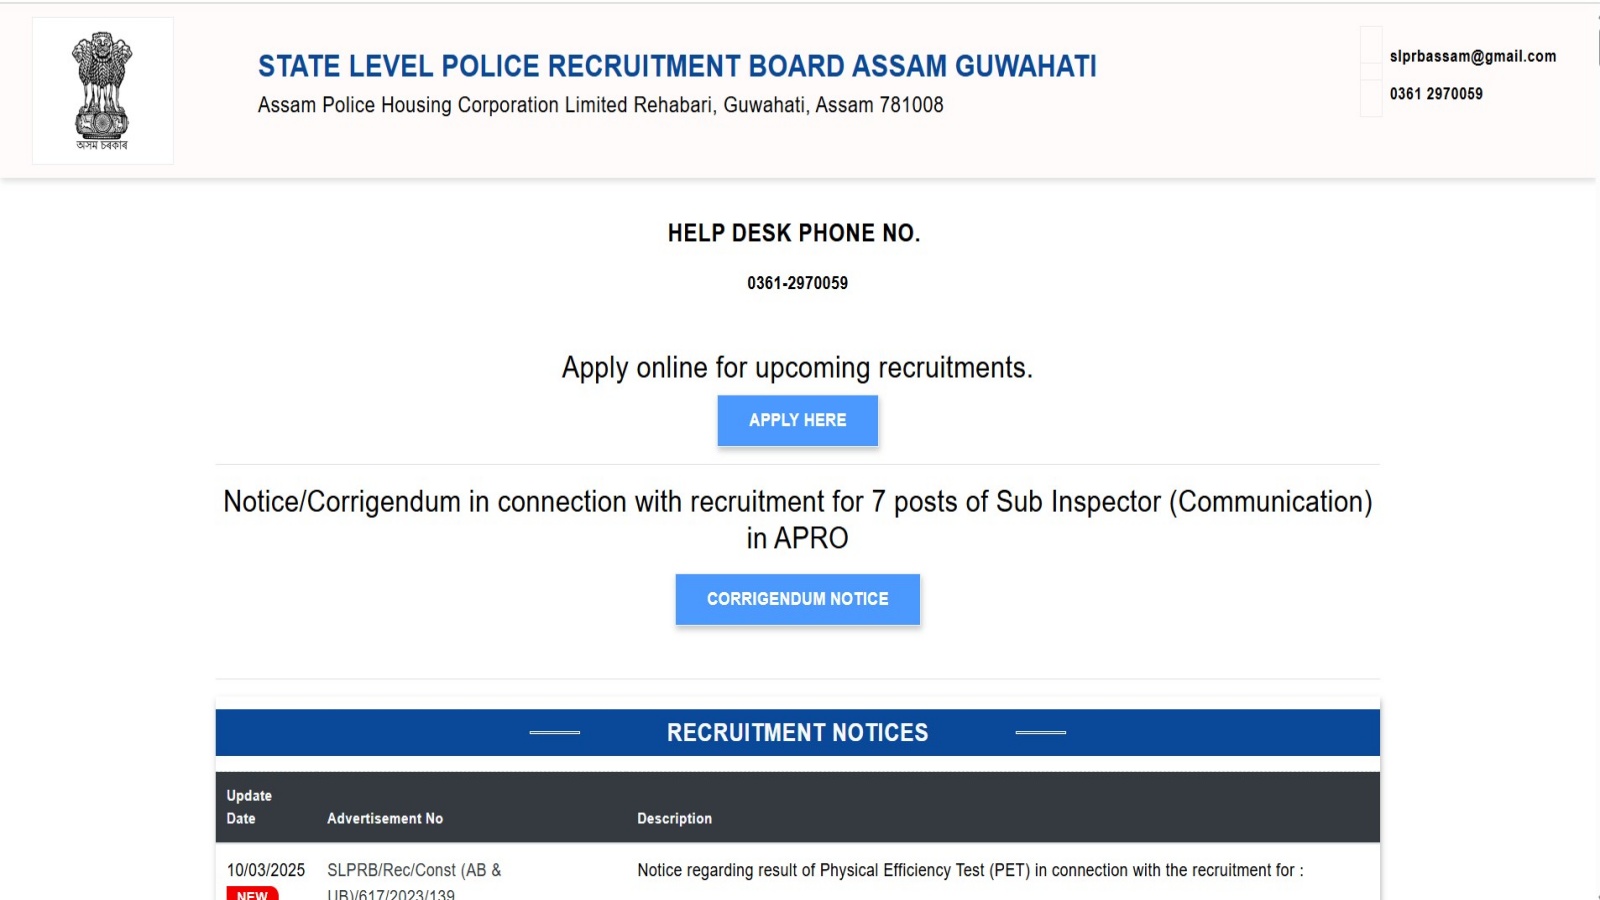Click the 10/03/2025 update date cell
Screen dimensions: 1600x900
click(265, 871)
